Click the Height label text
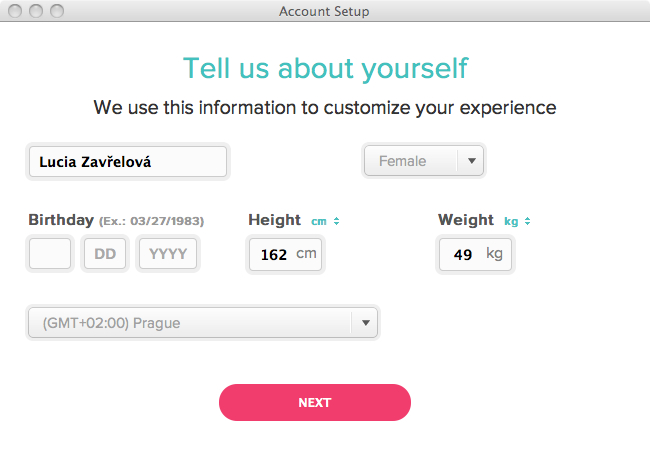This screenshot has height=472, width=650. tap(274, 220)
